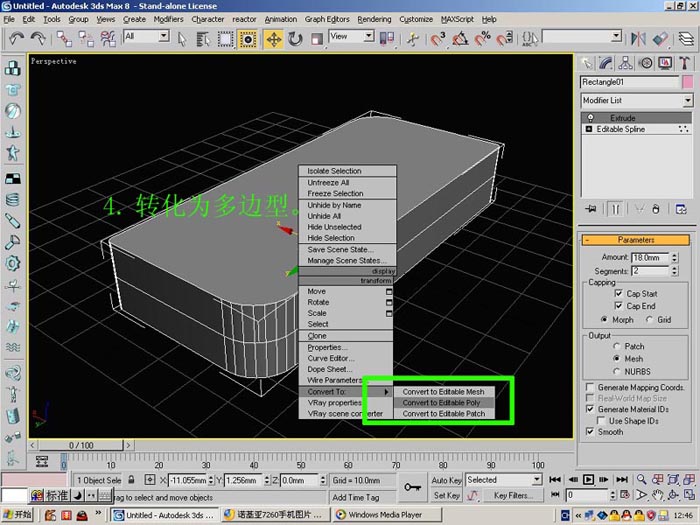This screenshot has width=700, height=525.
Task: Click the Undo arrow in main toolbar
Action: [17, 39]
